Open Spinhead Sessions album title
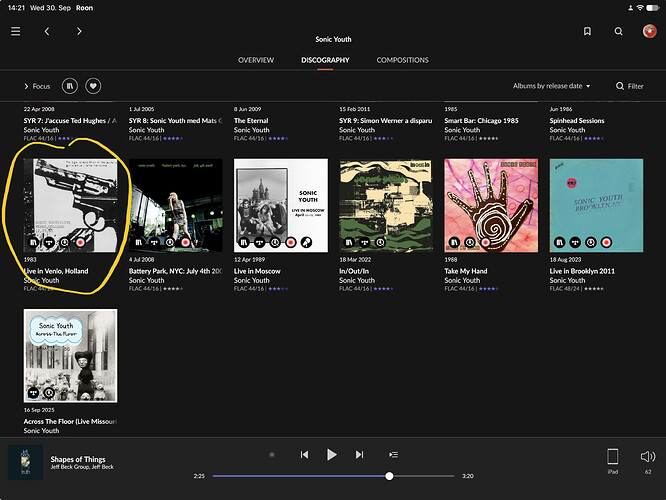Screen dimensions: 666x500 click(576, 121)
